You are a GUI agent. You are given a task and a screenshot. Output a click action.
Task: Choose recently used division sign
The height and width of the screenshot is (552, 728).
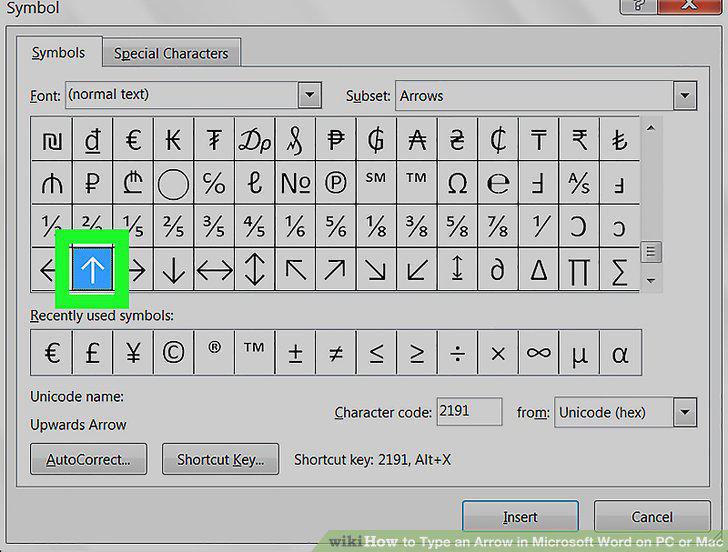tap(457, 353)
